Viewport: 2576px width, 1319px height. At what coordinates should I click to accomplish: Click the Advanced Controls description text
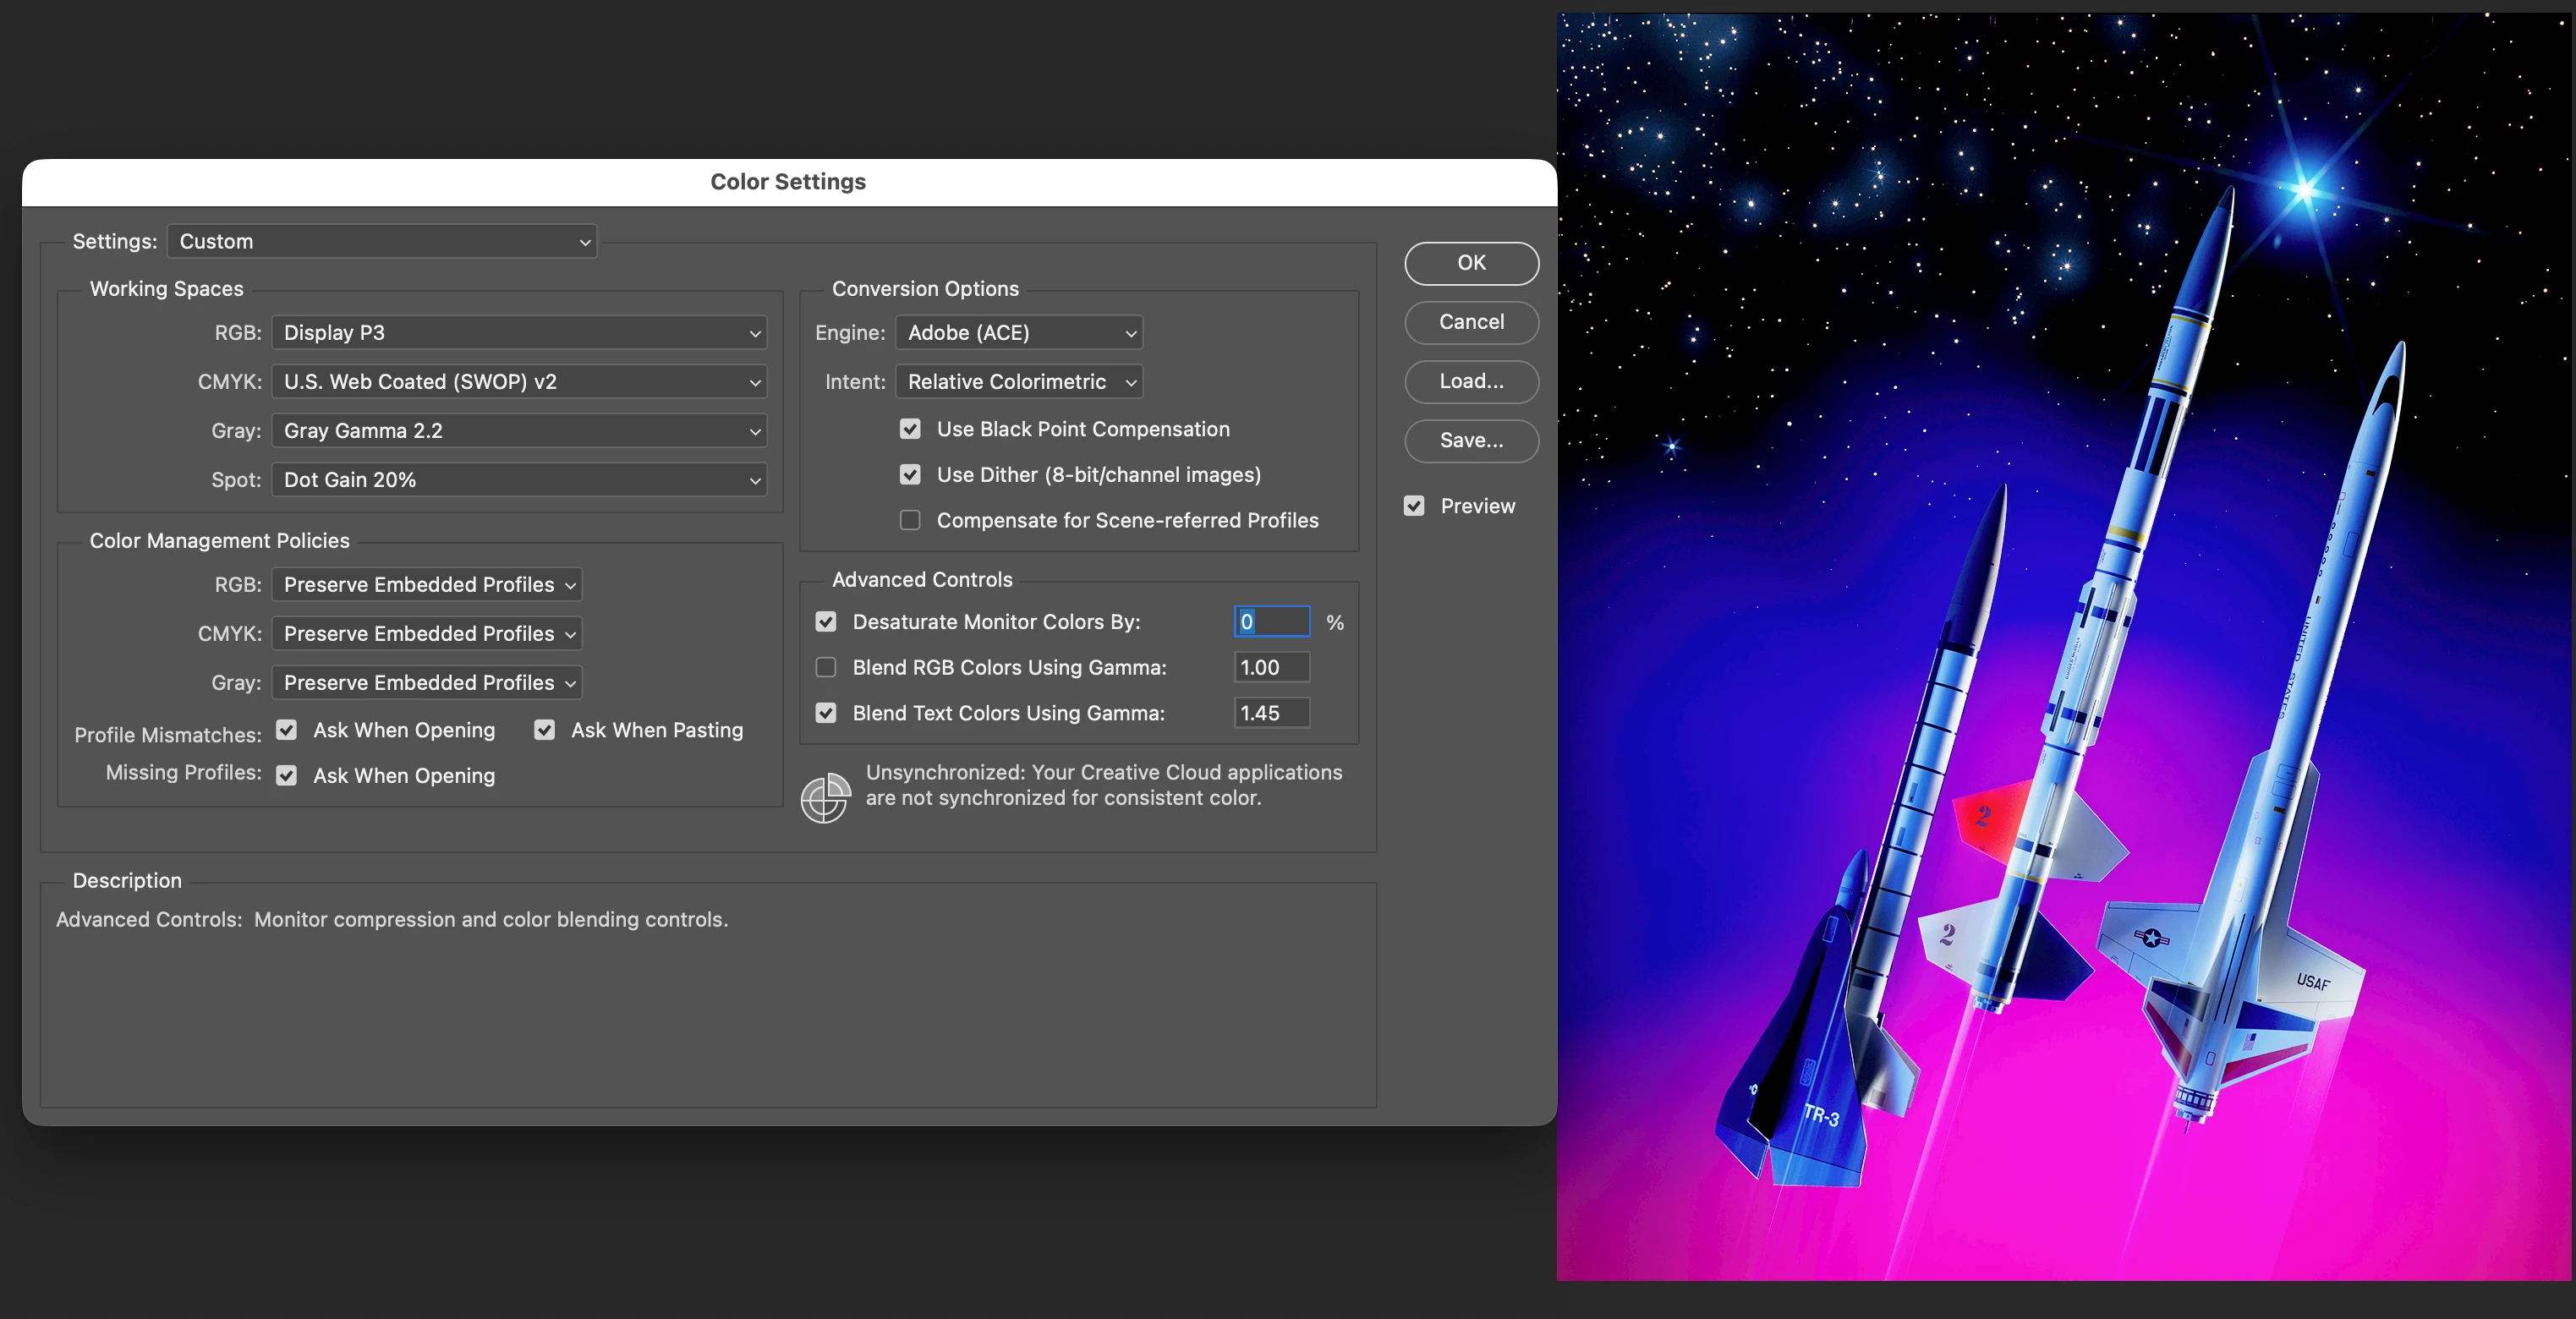pos(392,920)
